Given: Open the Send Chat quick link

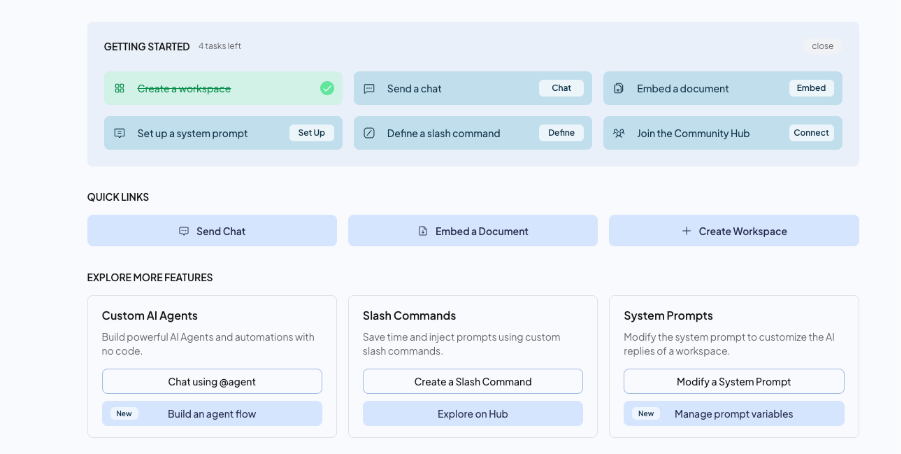Looking at the screenshot, I should [x=212, y=231].
